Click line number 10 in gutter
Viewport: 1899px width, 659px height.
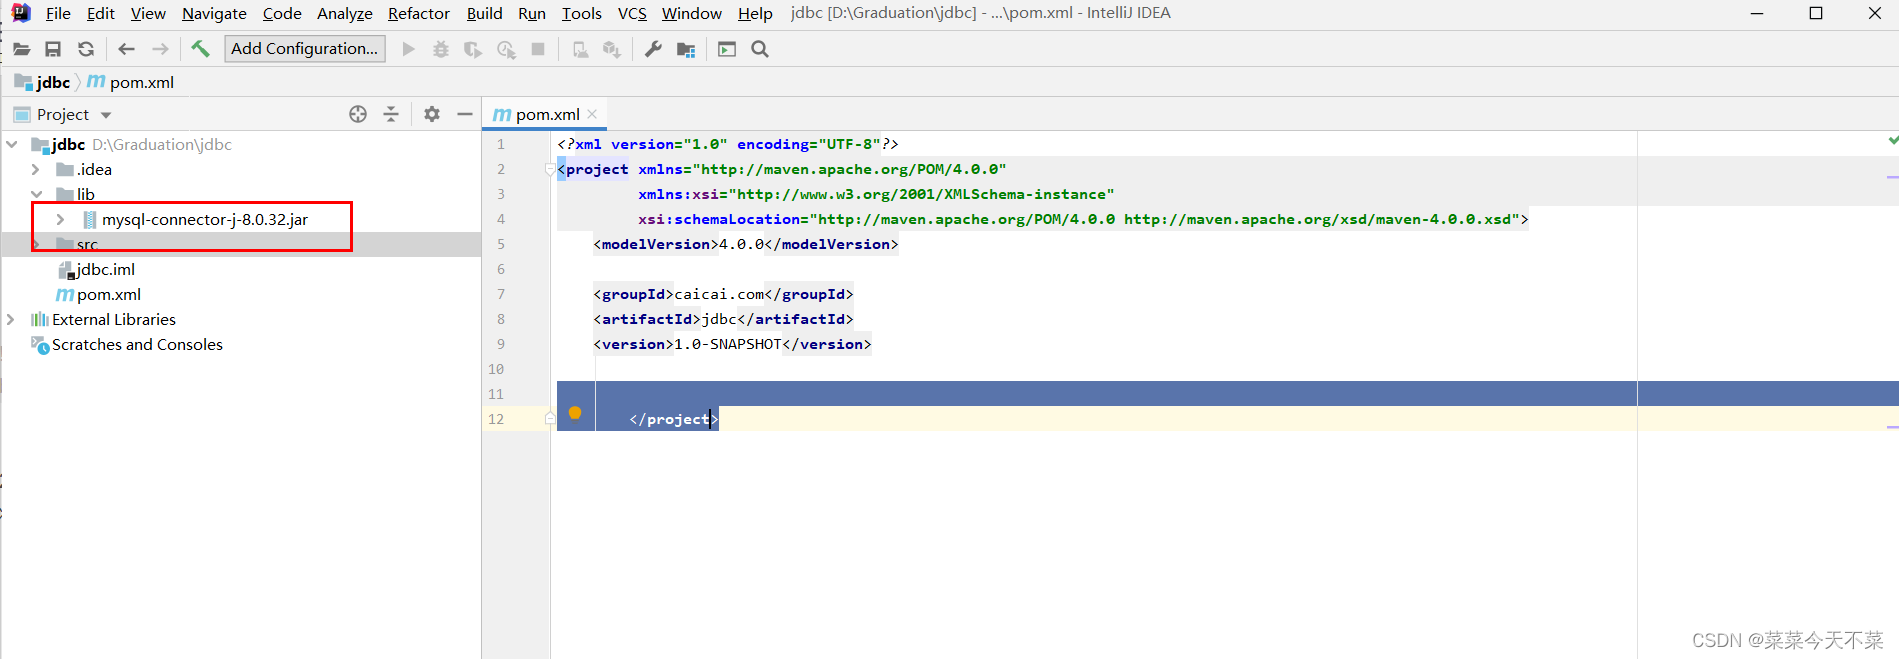[x=496, y=369]
